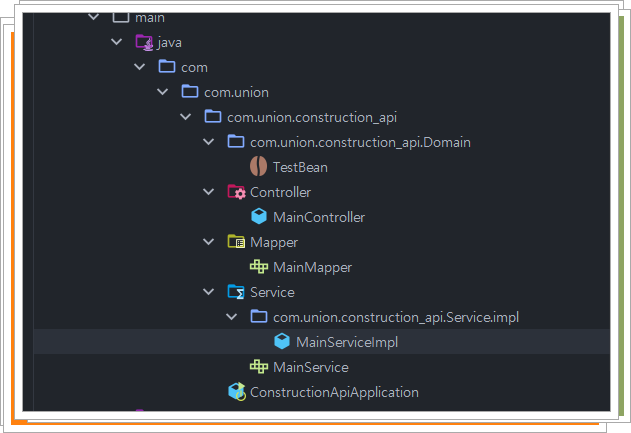Viewport: 631px width, 433px height.
Task: Select the 'Mapper' folder label
Action: (274, 243)
